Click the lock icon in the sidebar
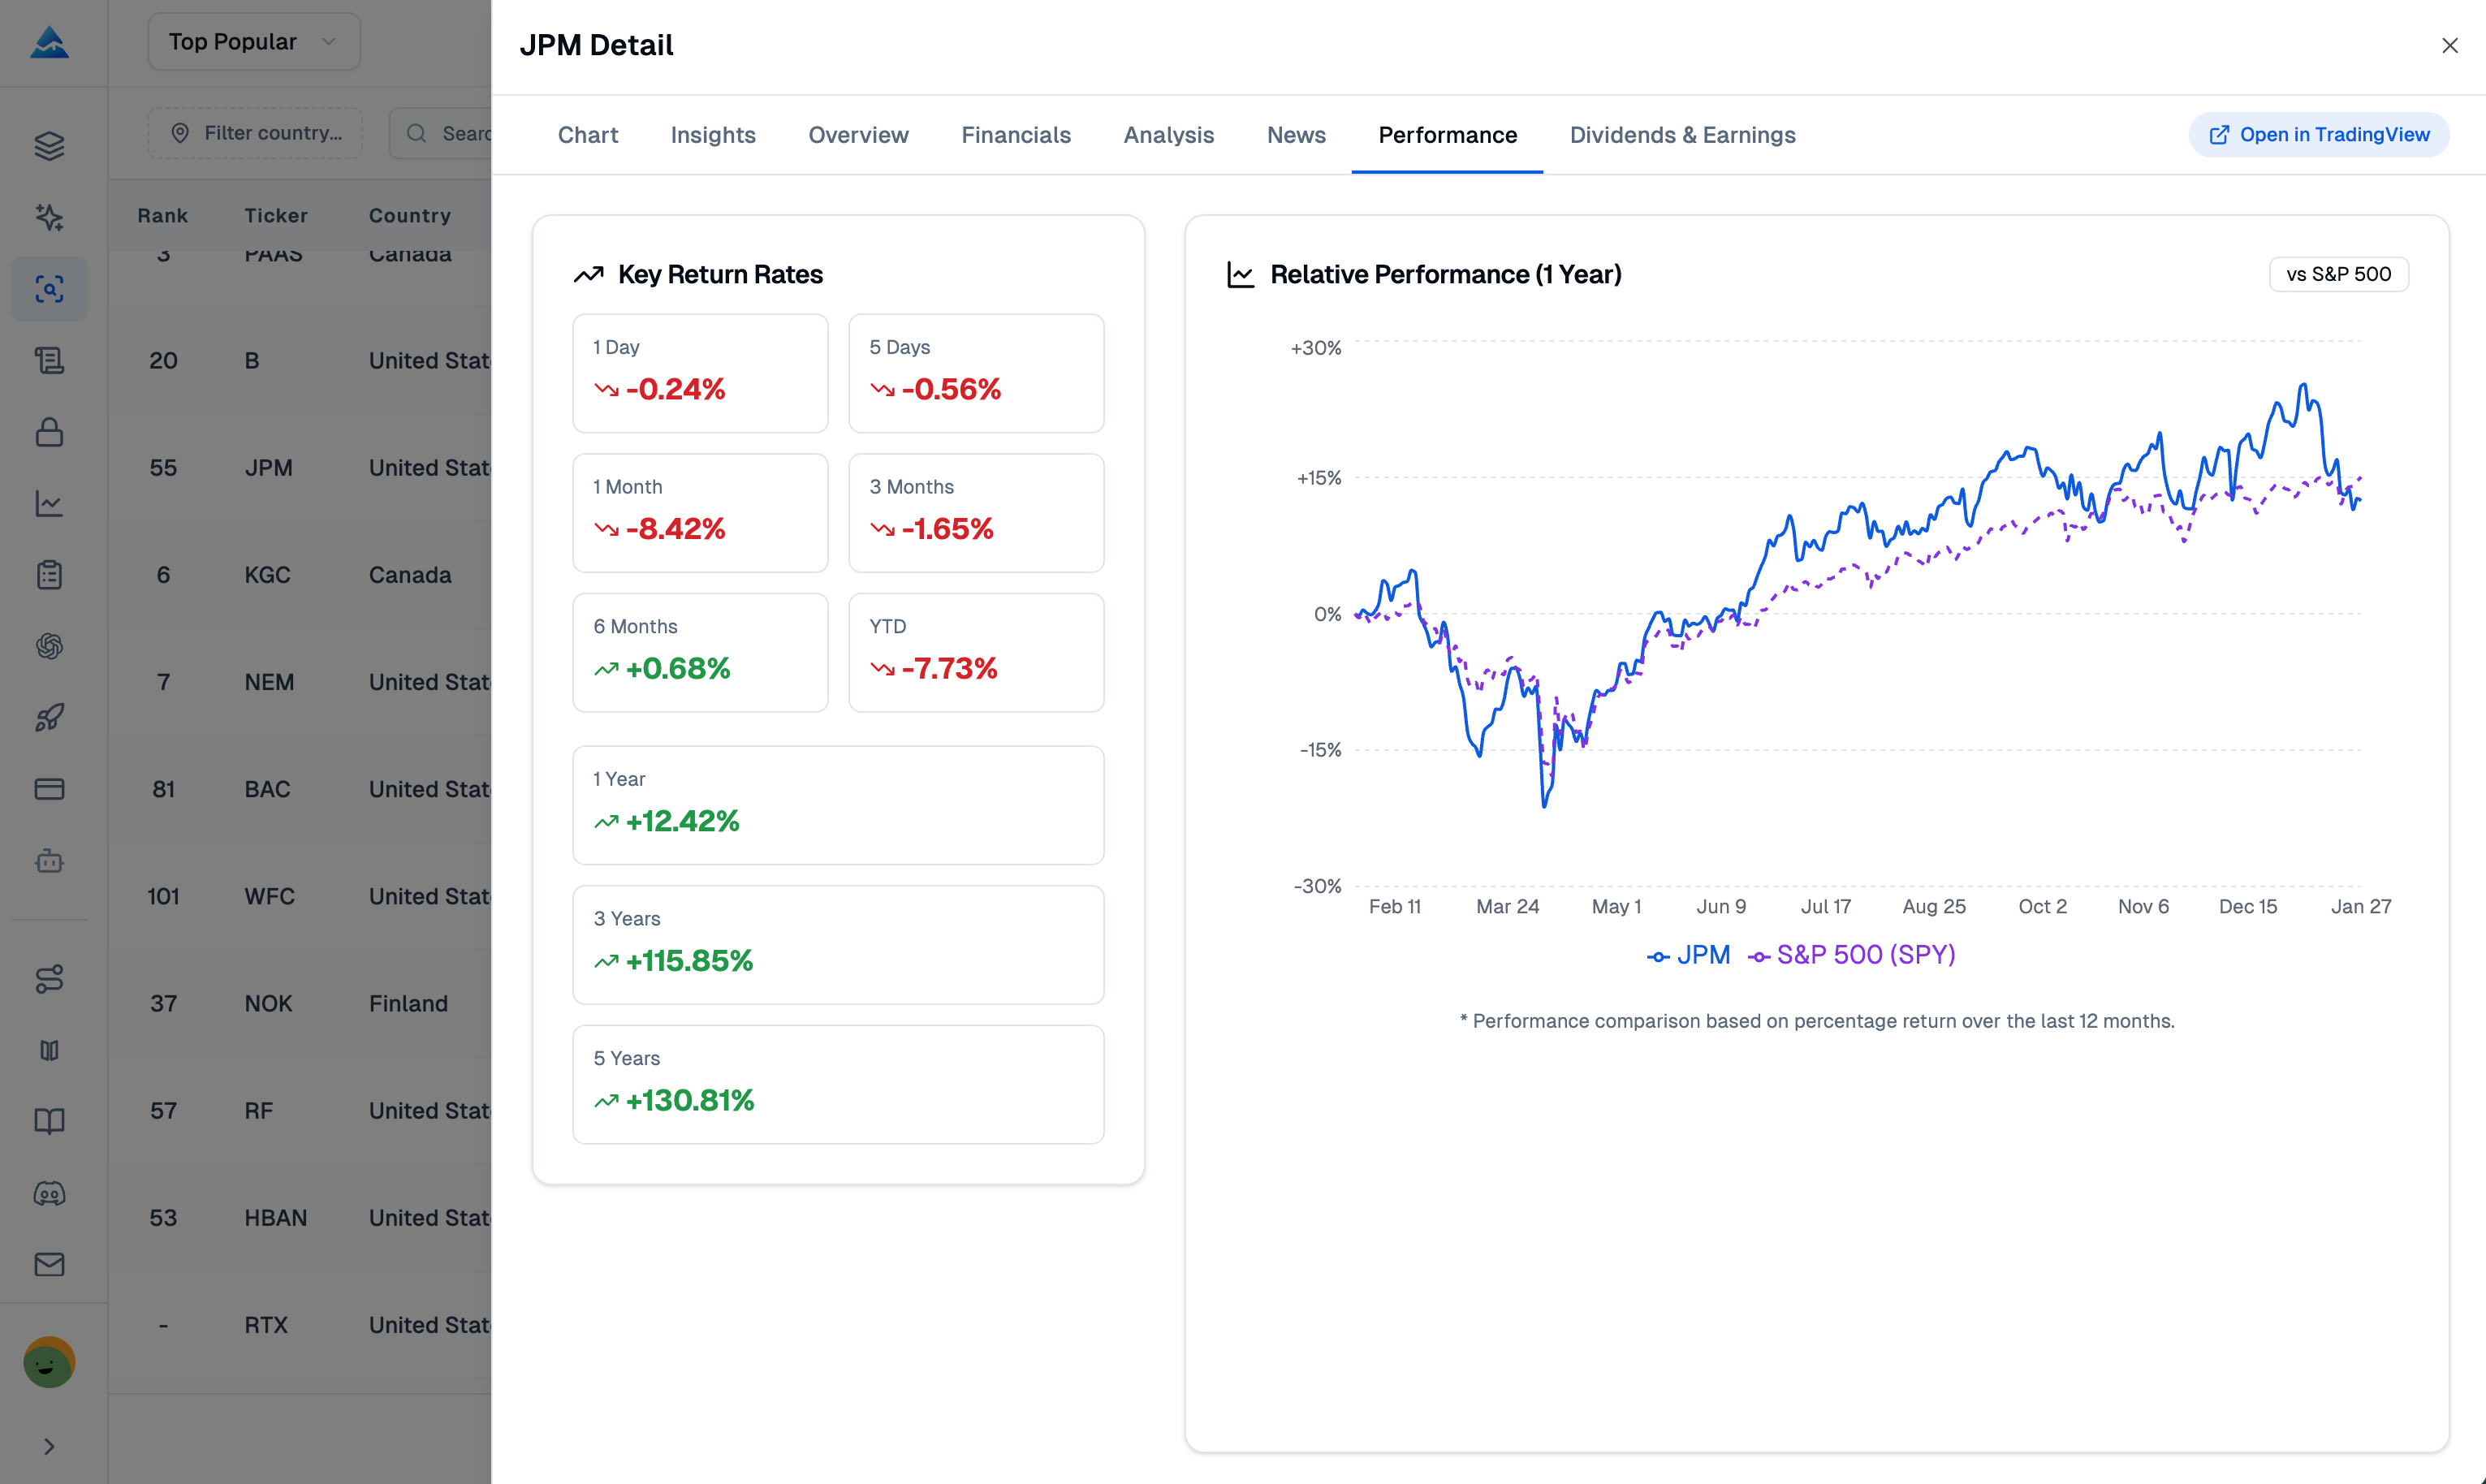The width and height of the screenshot is (2486, 1484). (x=49, y=432)
